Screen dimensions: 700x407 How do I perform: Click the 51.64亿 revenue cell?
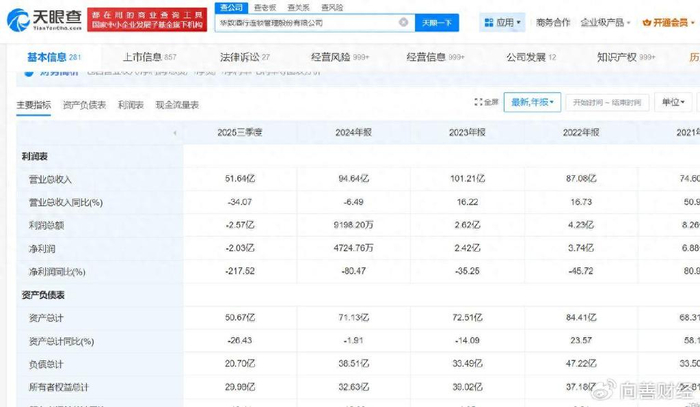(240, 179)
